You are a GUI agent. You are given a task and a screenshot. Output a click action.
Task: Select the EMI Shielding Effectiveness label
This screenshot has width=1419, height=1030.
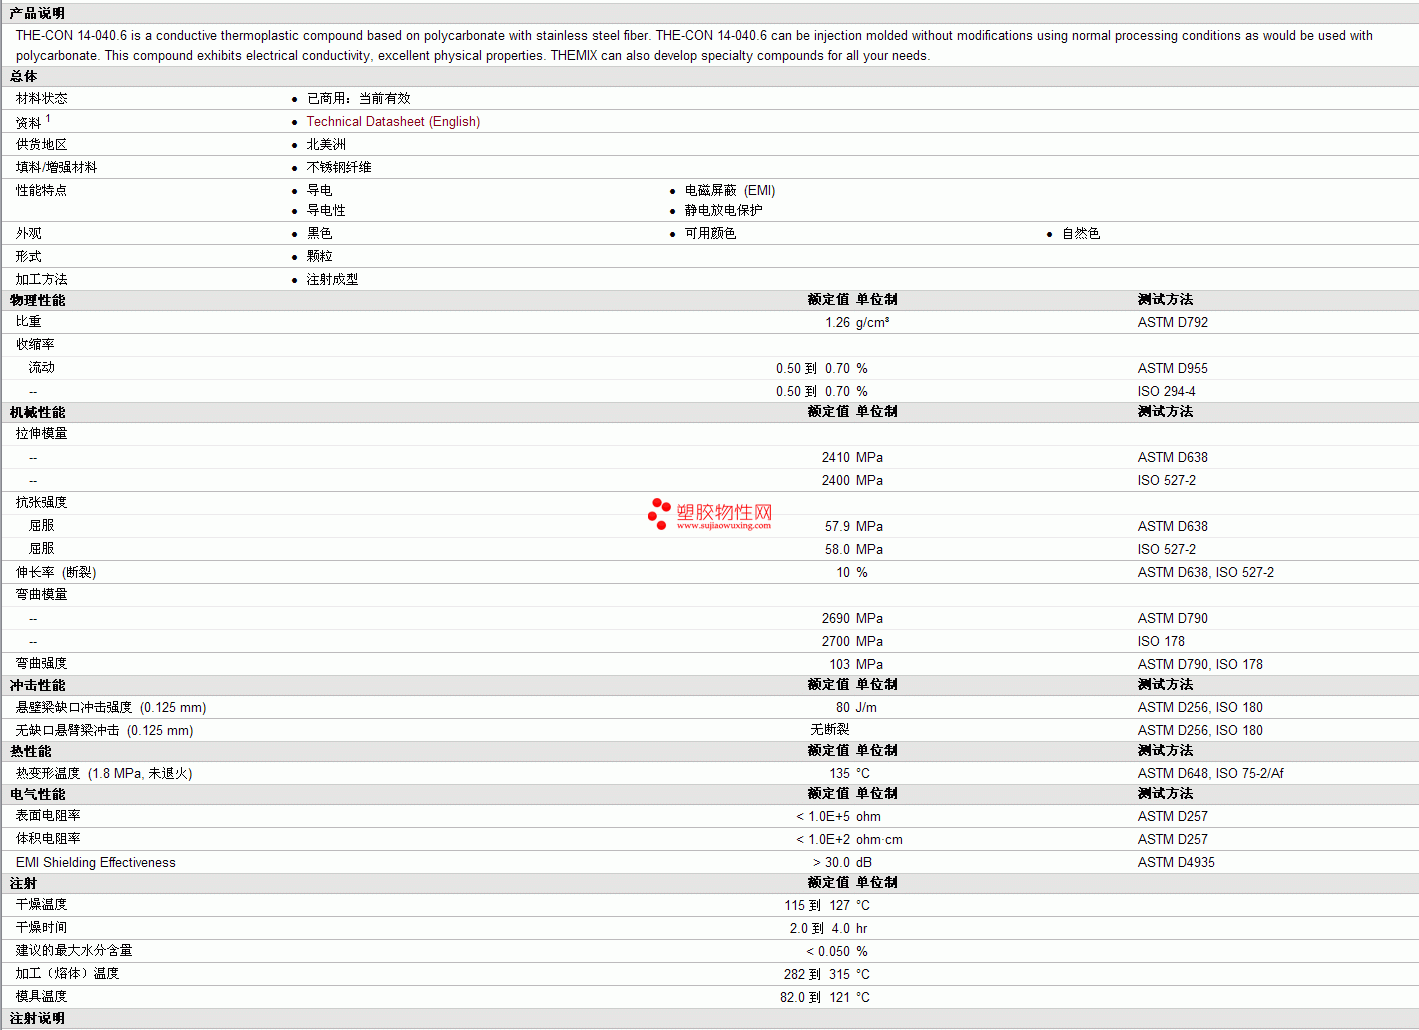tap(96, 862)
